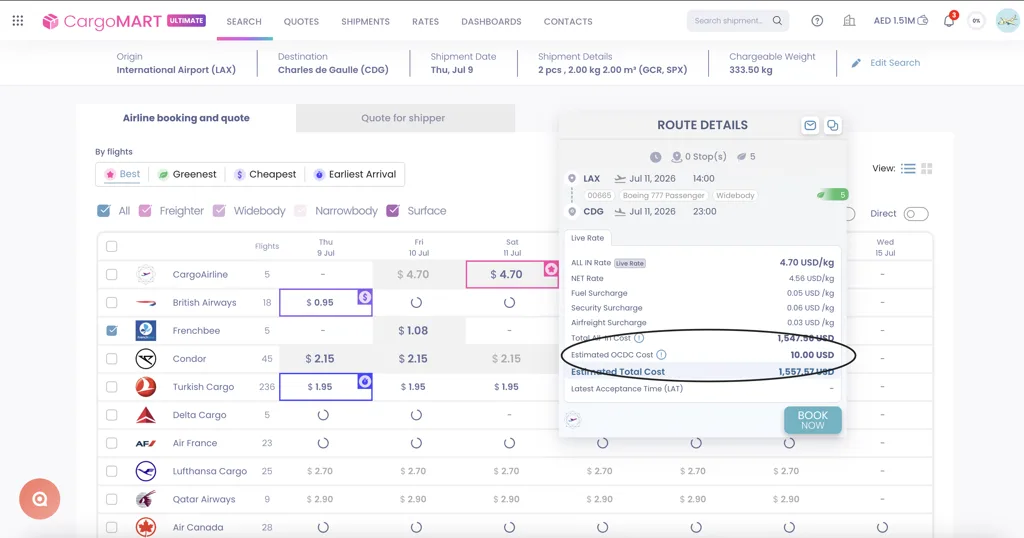Open the apps grid menu

[x=18, y=21]
